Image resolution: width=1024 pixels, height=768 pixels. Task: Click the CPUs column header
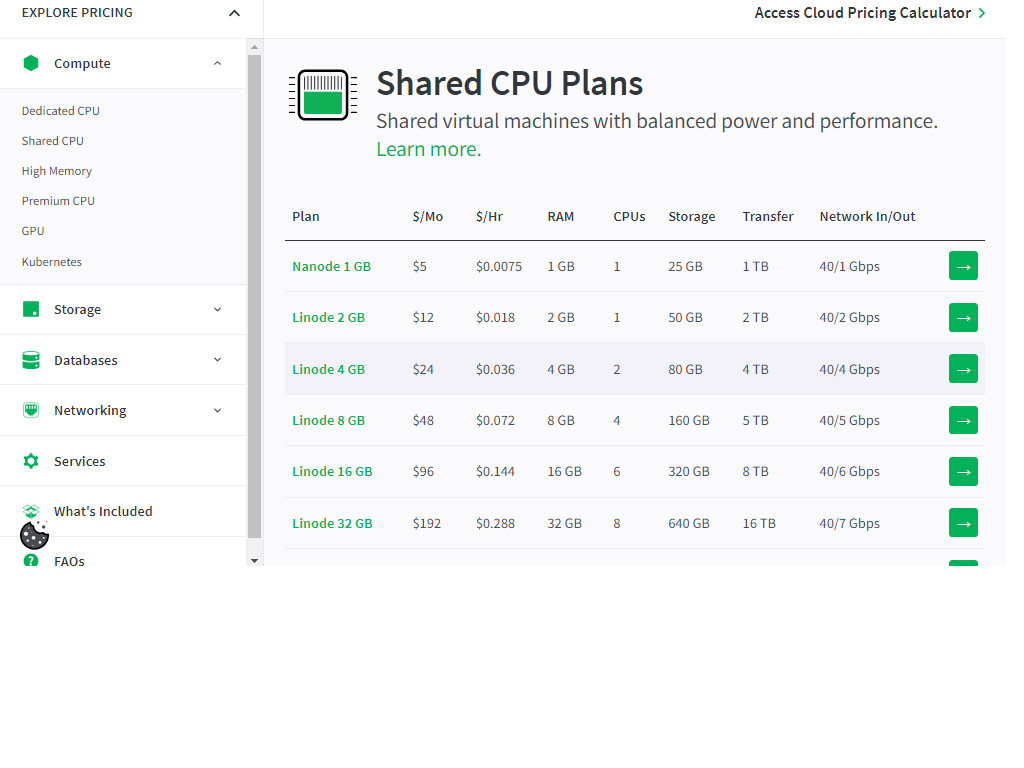(x=629, y=217)
